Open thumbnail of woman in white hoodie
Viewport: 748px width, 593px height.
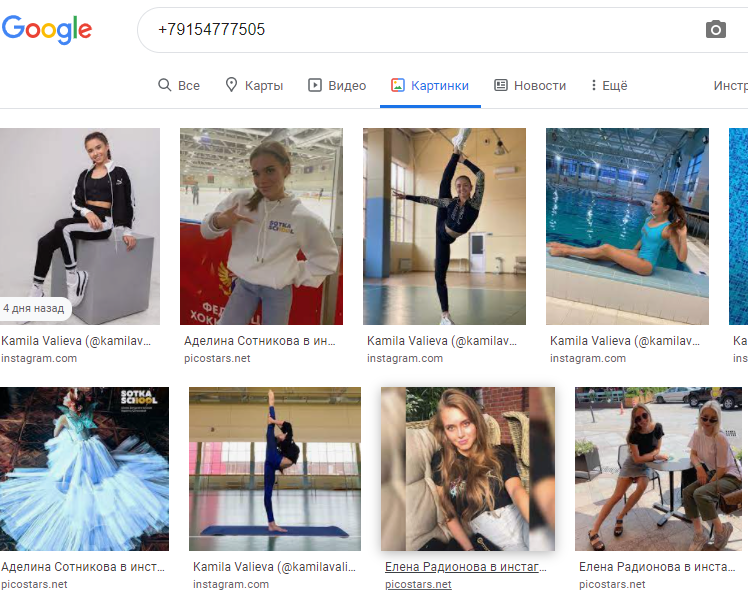(x=261, y=226)
